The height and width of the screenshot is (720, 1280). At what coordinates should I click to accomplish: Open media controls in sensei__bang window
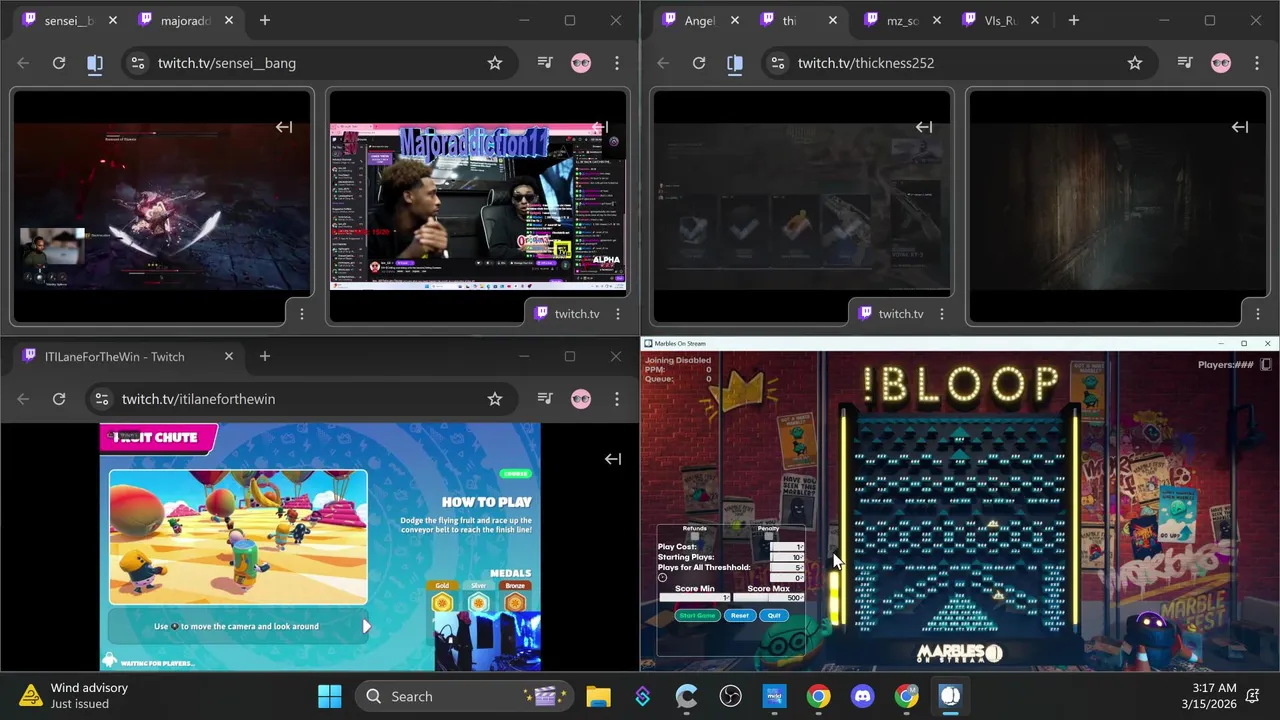(x=545, y=63)
